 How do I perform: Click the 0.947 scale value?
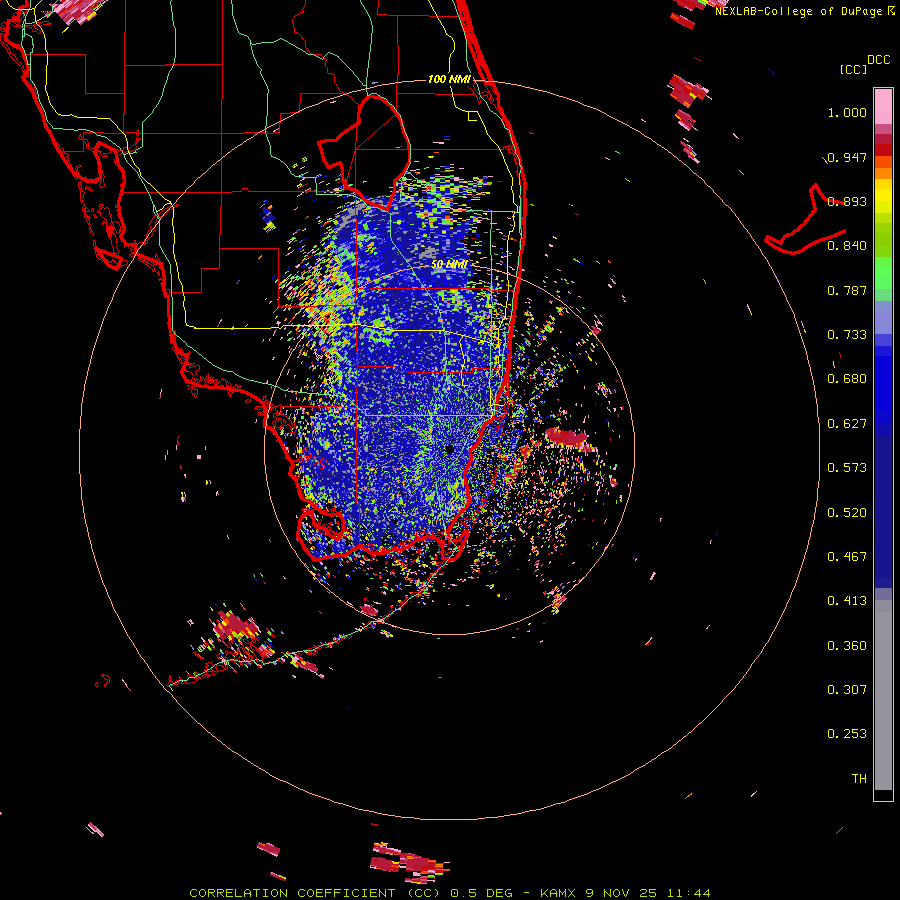pos(847,157)
